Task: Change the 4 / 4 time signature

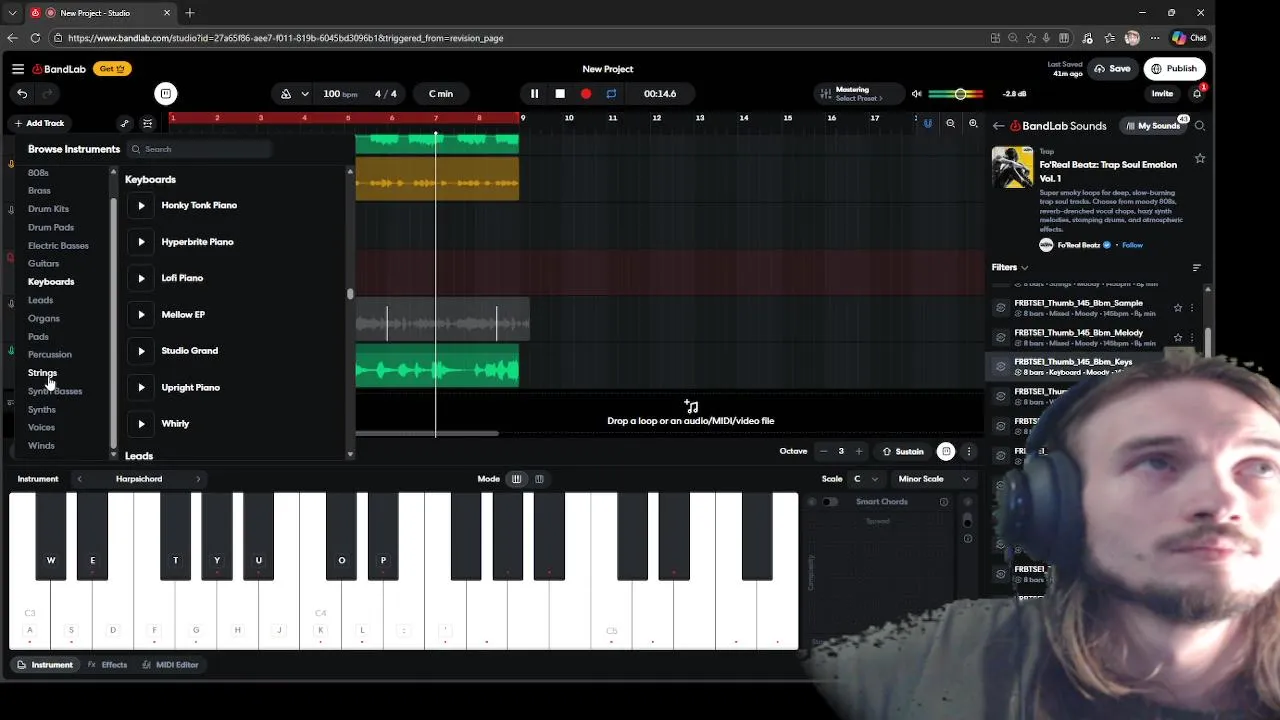Action: pos(386,94)
